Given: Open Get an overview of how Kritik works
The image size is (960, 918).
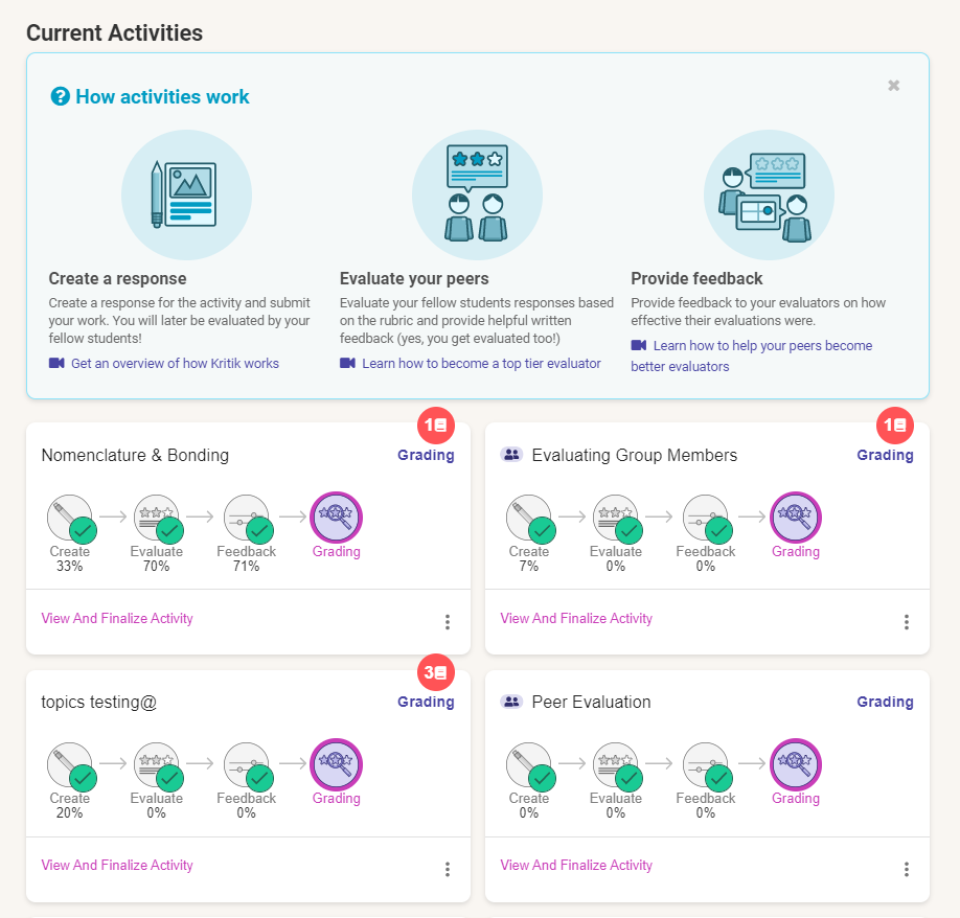Looking at the screenshot, I should pyautogui.click(x=174, y=364).
